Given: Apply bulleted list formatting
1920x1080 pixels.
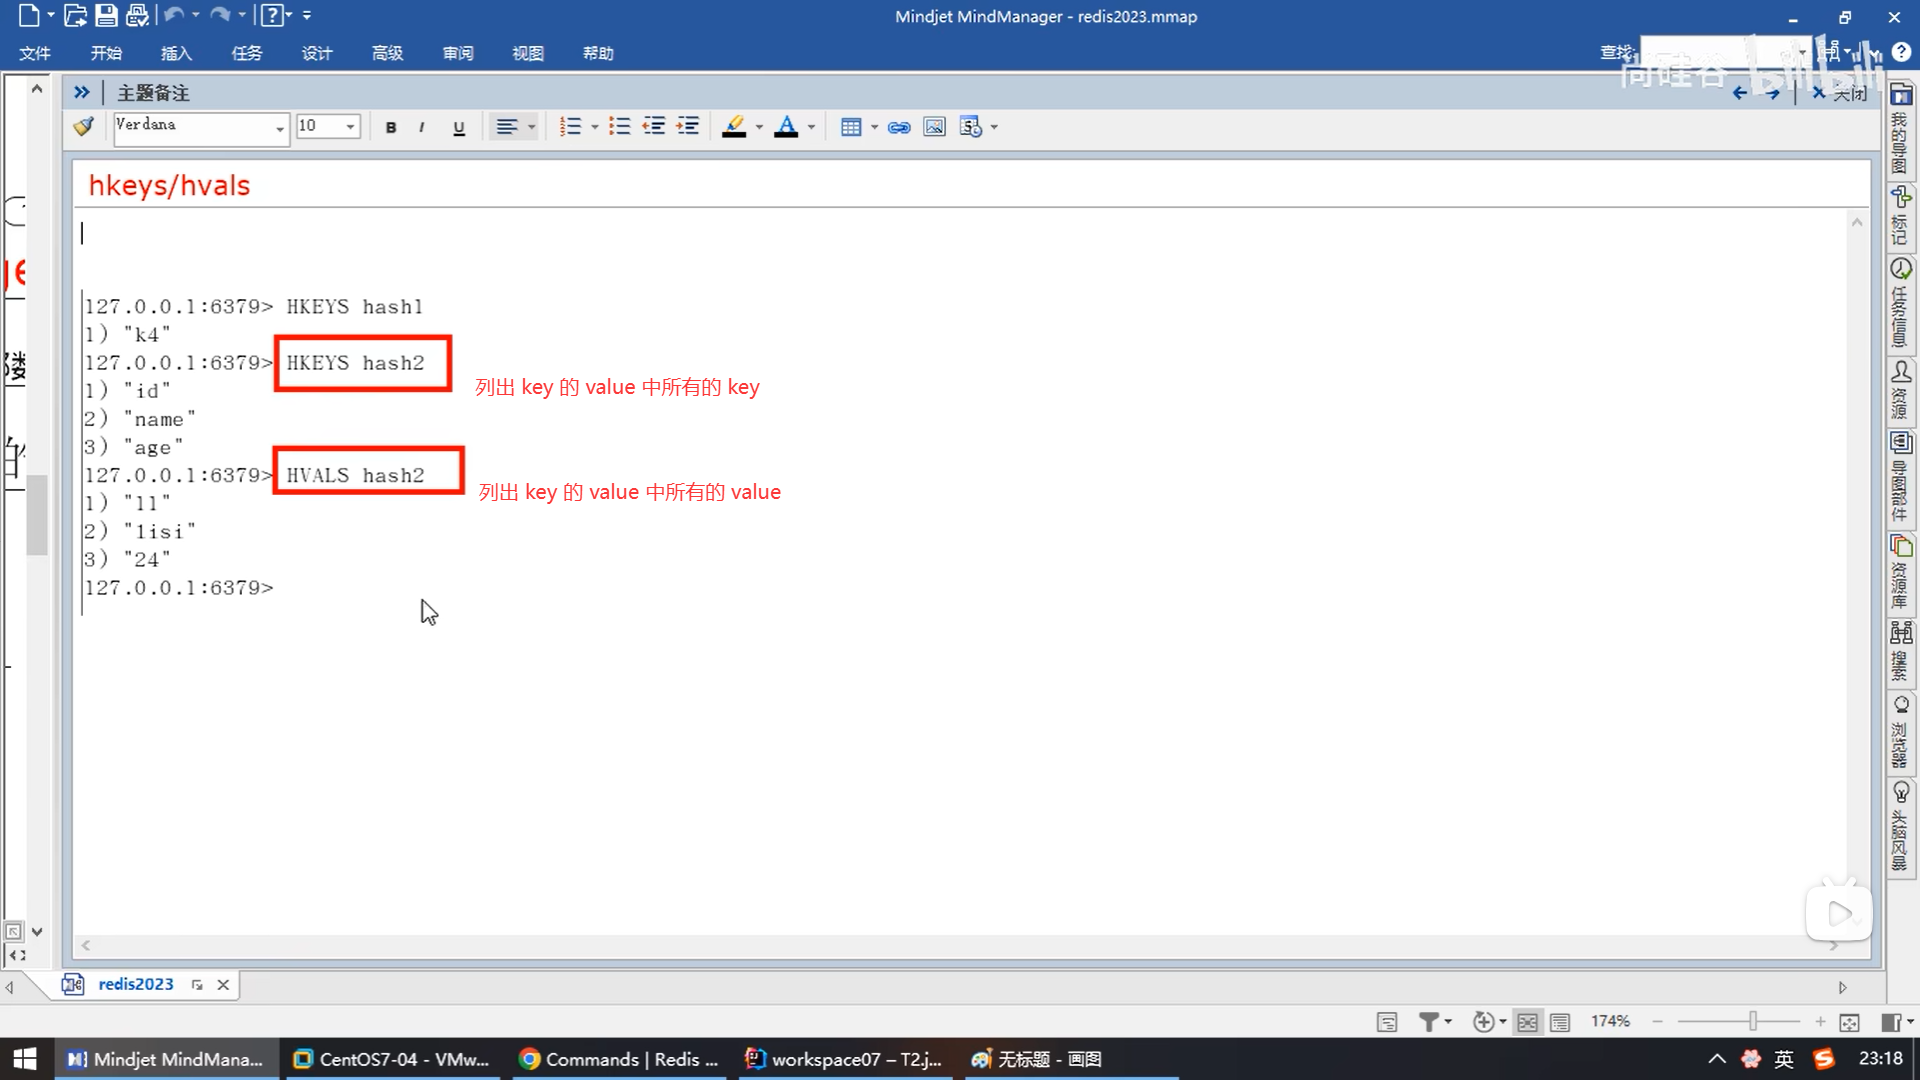Looking at the screenshot, I should pyautogui.click(x=619, y=127).
